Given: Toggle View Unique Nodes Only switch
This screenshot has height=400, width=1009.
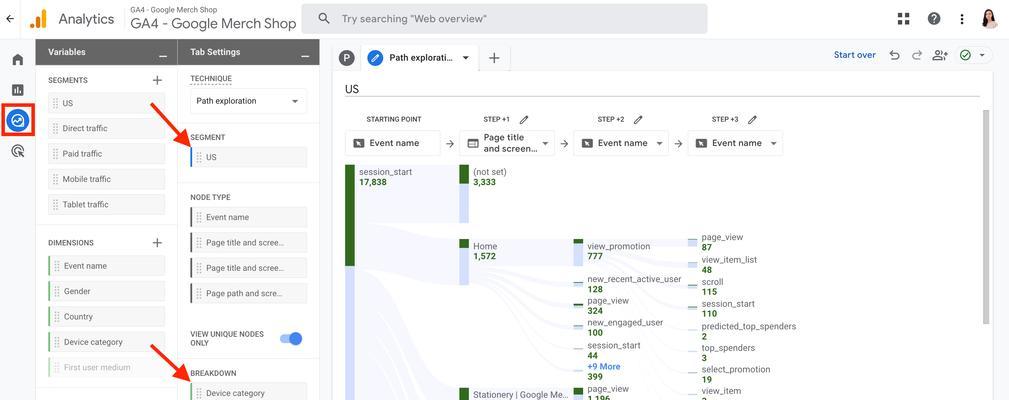Looking at the screenshot, I should [x=292, y=338].
